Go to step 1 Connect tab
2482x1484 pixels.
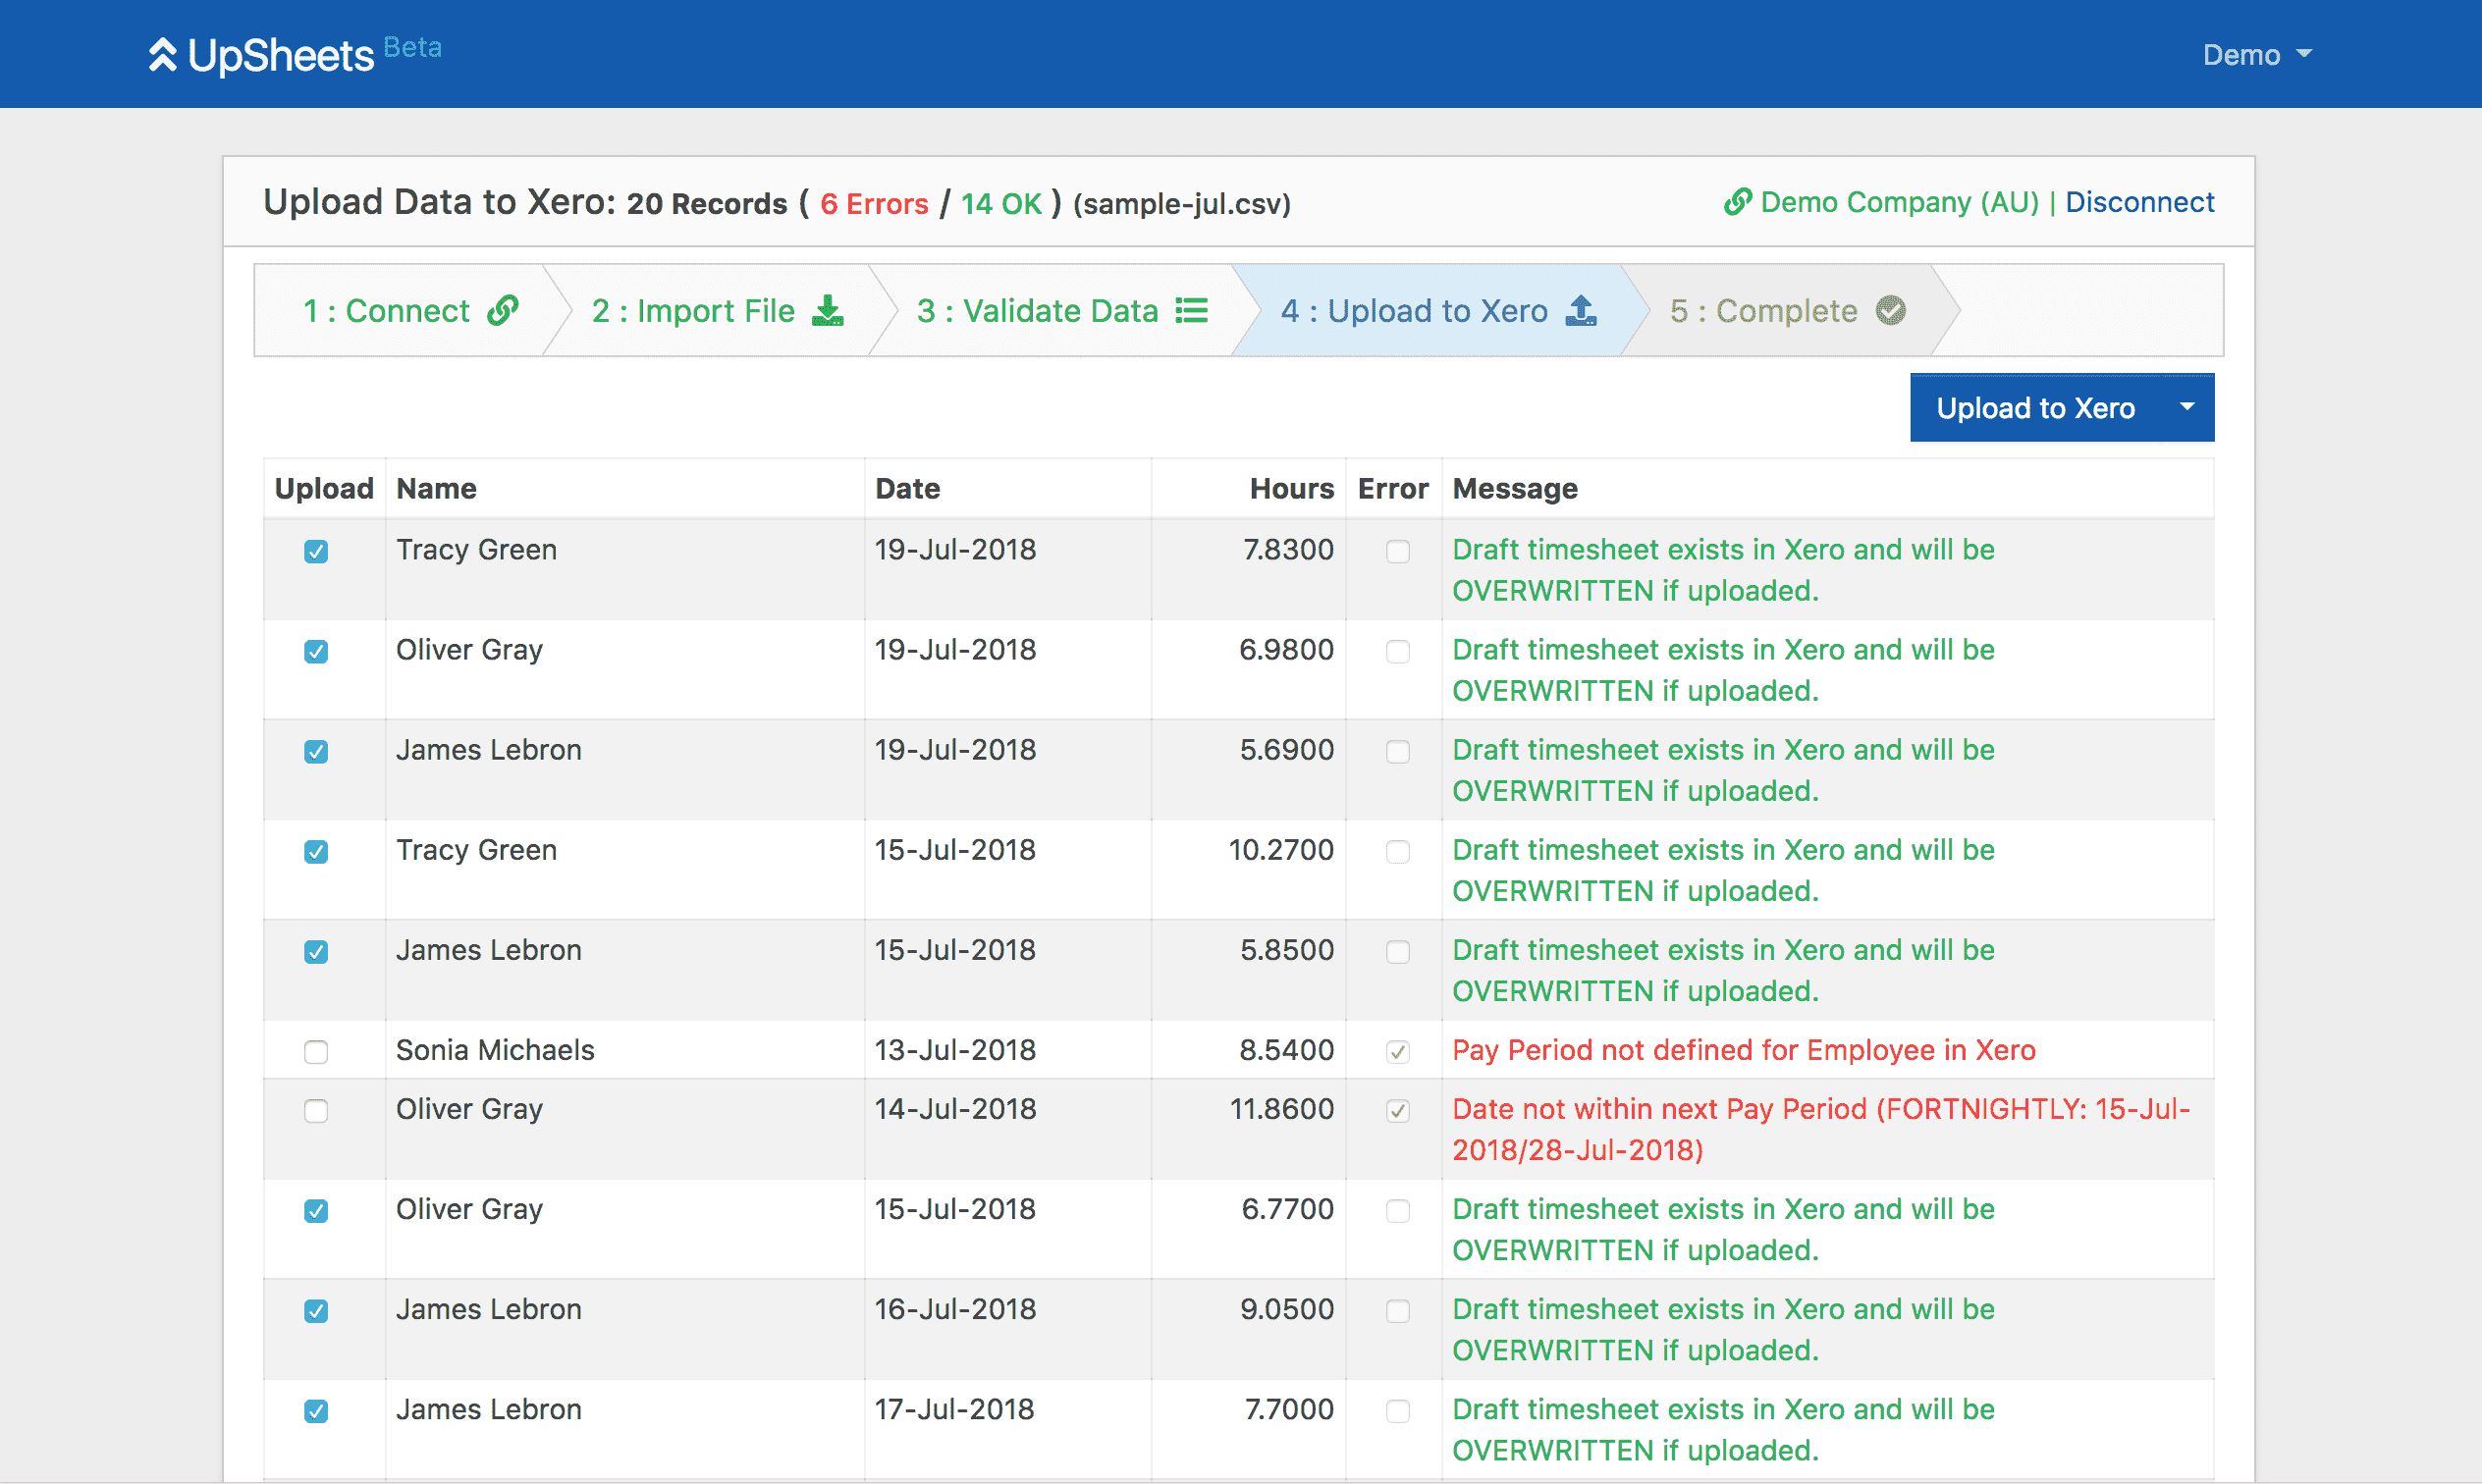click(388, 311)
